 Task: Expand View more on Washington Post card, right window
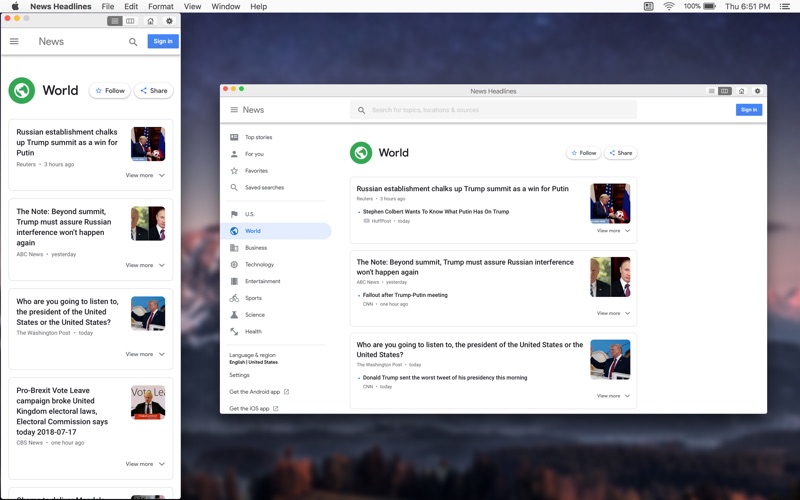click(613, 396)
